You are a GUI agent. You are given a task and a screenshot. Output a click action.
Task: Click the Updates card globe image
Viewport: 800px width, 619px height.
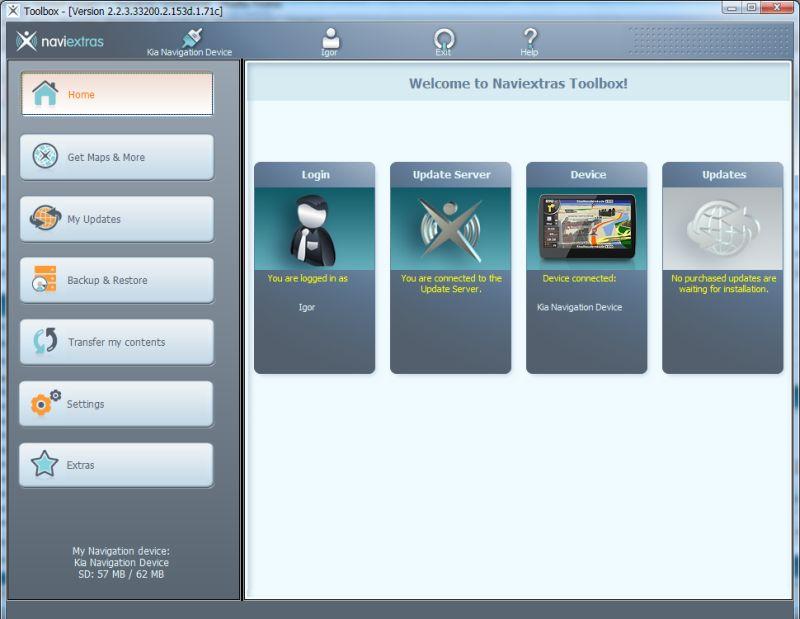pos(722,229)
